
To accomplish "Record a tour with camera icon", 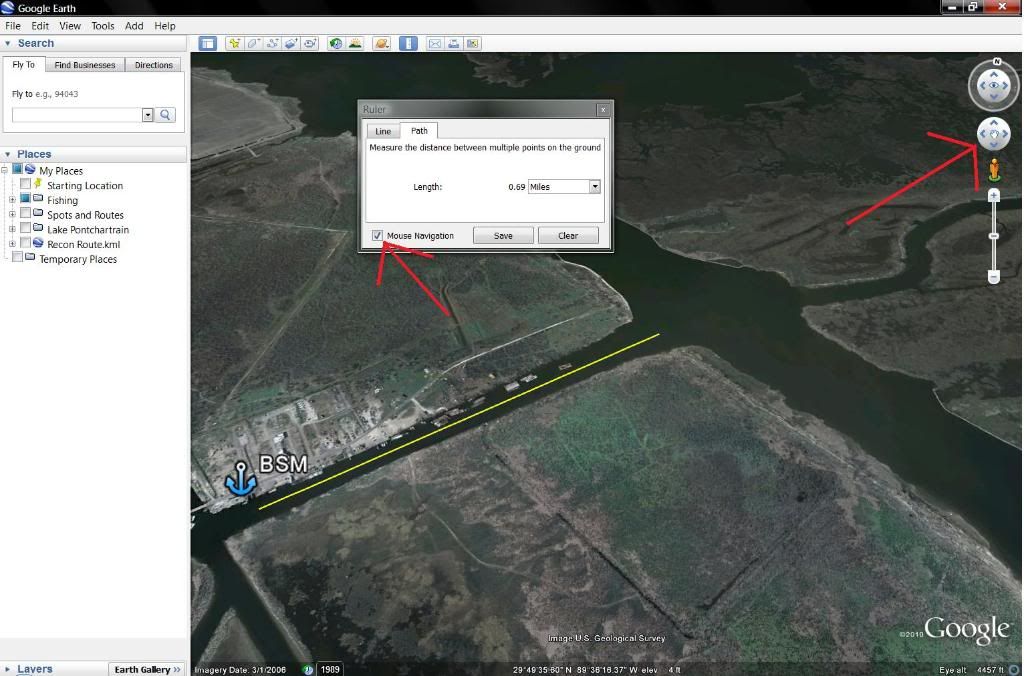I will pyautogui.click(x=310, y=44).
